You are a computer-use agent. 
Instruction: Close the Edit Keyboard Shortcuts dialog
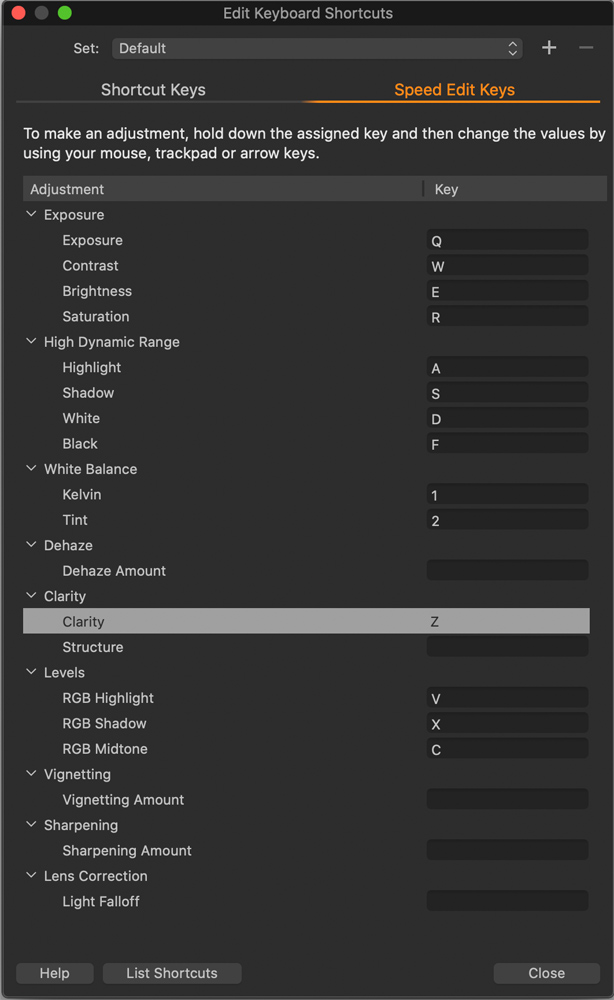[x=546, y=973]
